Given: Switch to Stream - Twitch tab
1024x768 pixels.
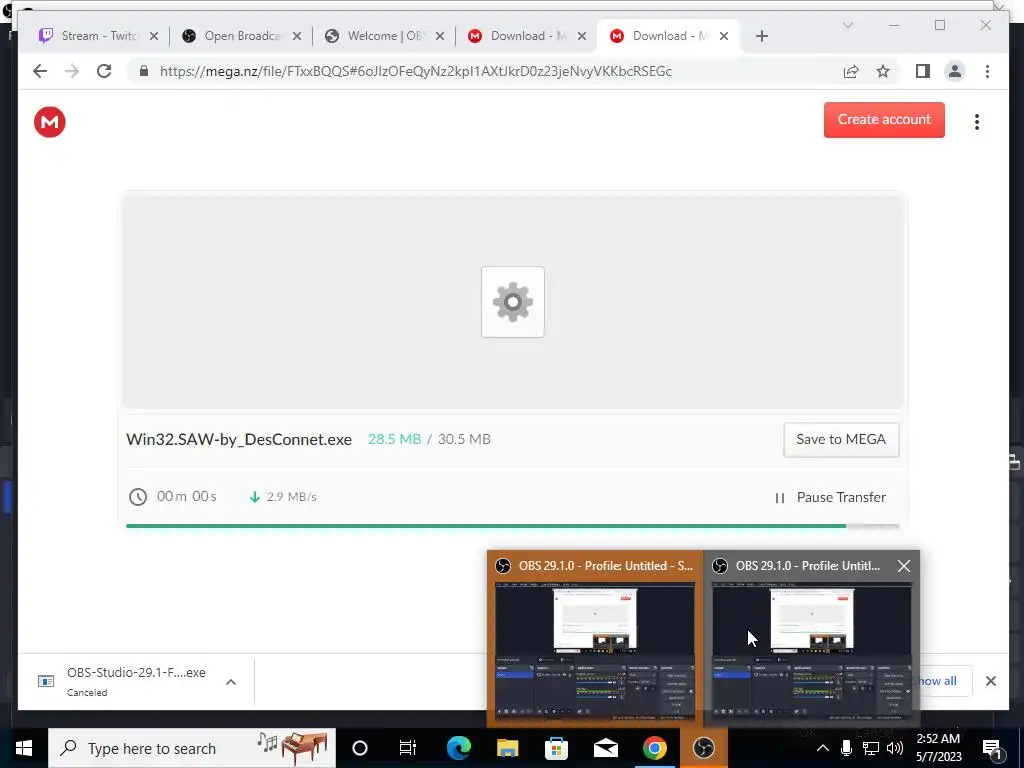Looking at the screenshot, I should 99,36.
